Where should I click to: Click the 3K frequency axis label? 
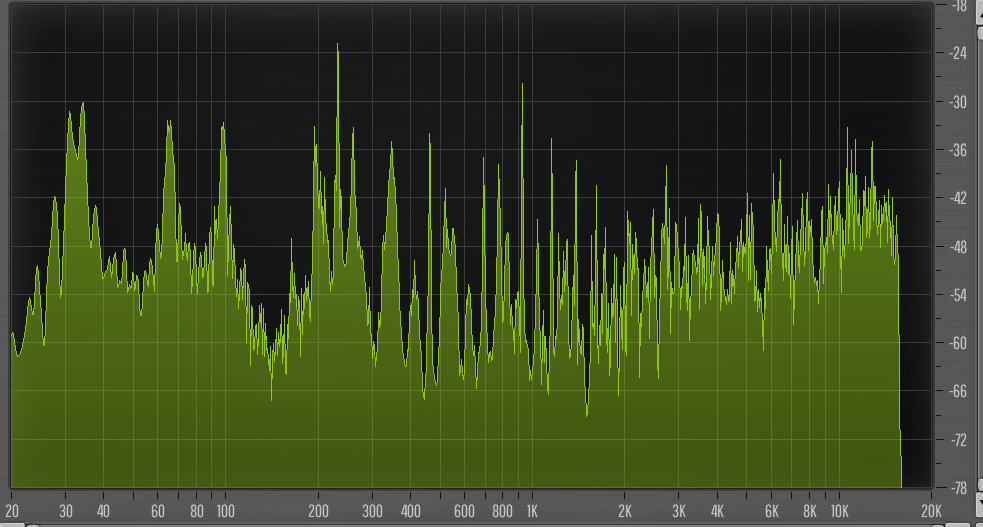pyautogui.click(x=679, y=511)
